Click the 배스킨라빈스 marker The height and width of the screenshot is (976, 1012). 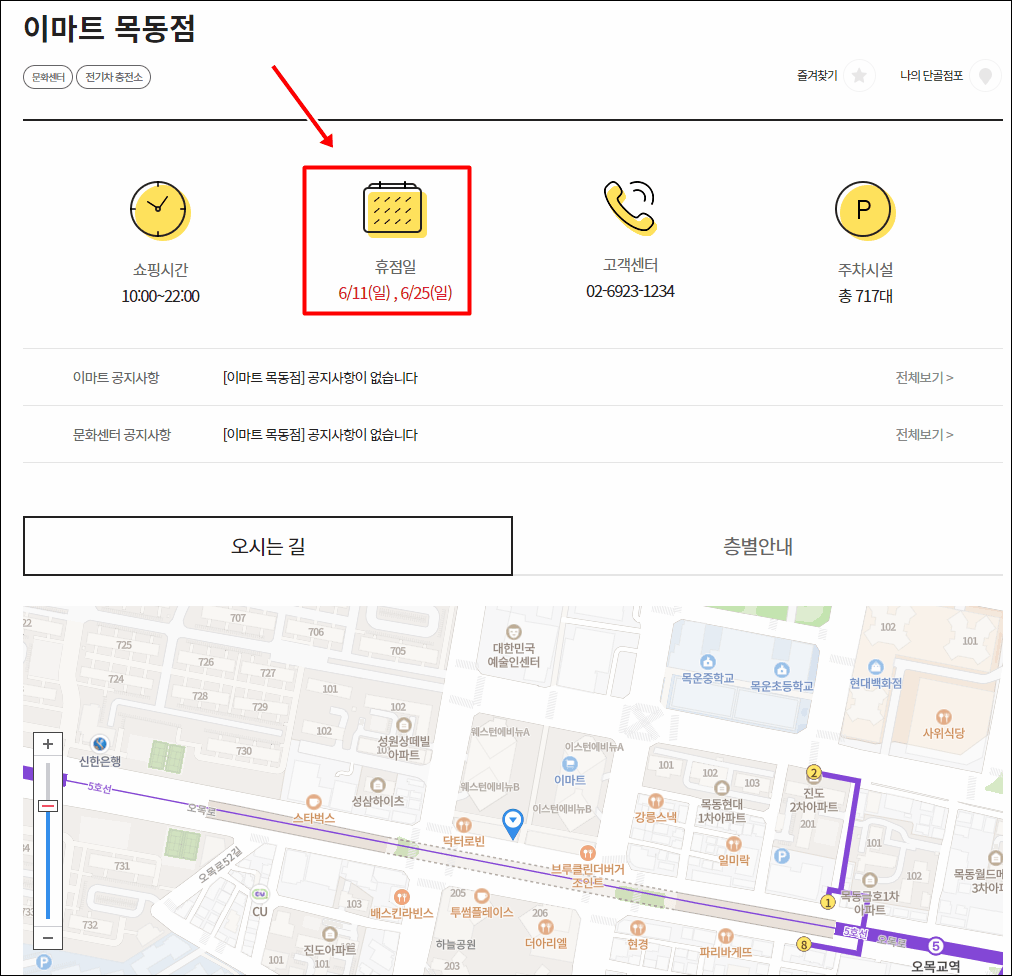(401, 897)
